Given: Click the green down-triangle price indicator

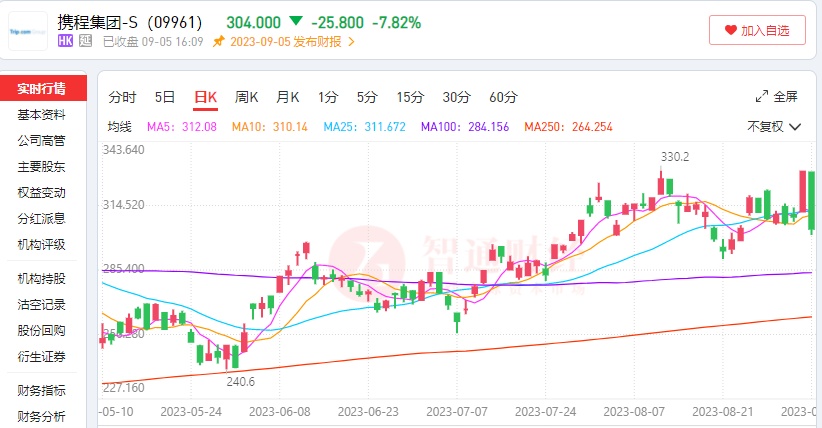Looking at the screenshot, I should (x=296, y=21).
